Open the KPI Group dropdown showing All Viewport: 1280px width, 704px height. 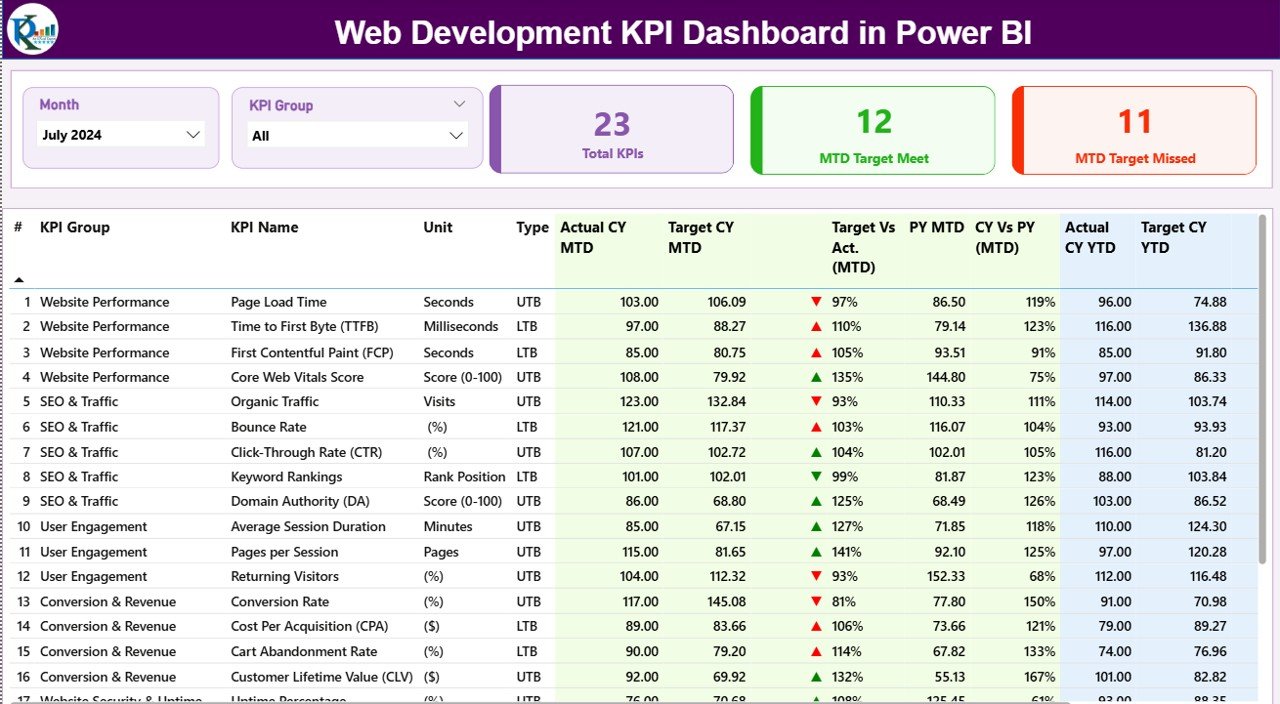click(x=456, y=136)
